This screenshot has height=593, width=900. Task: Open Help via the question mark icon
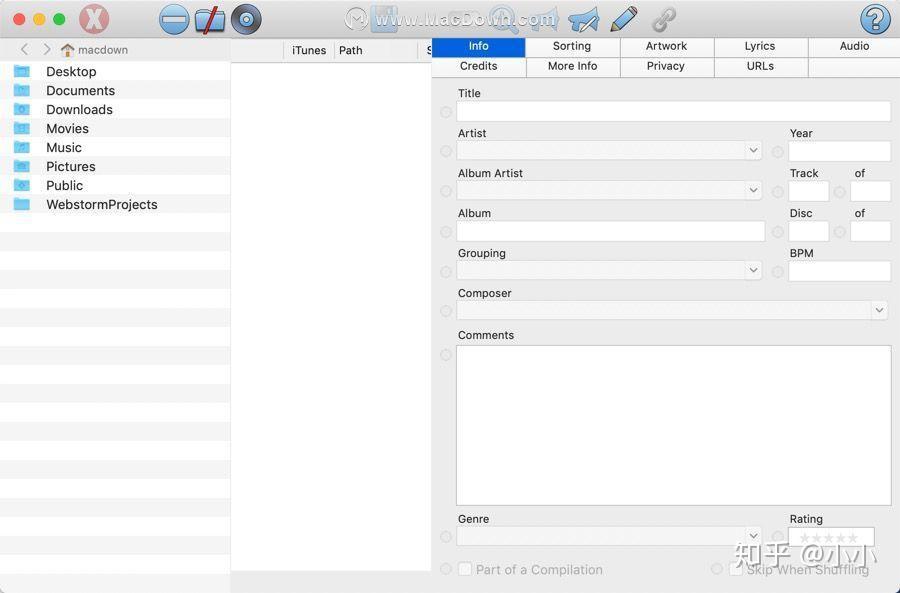coord(874,18)
